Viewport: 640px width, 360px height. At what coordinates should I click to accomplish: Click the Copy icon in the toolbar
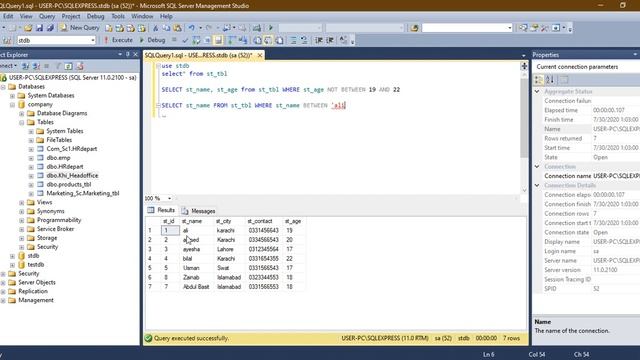pos(167,28)
